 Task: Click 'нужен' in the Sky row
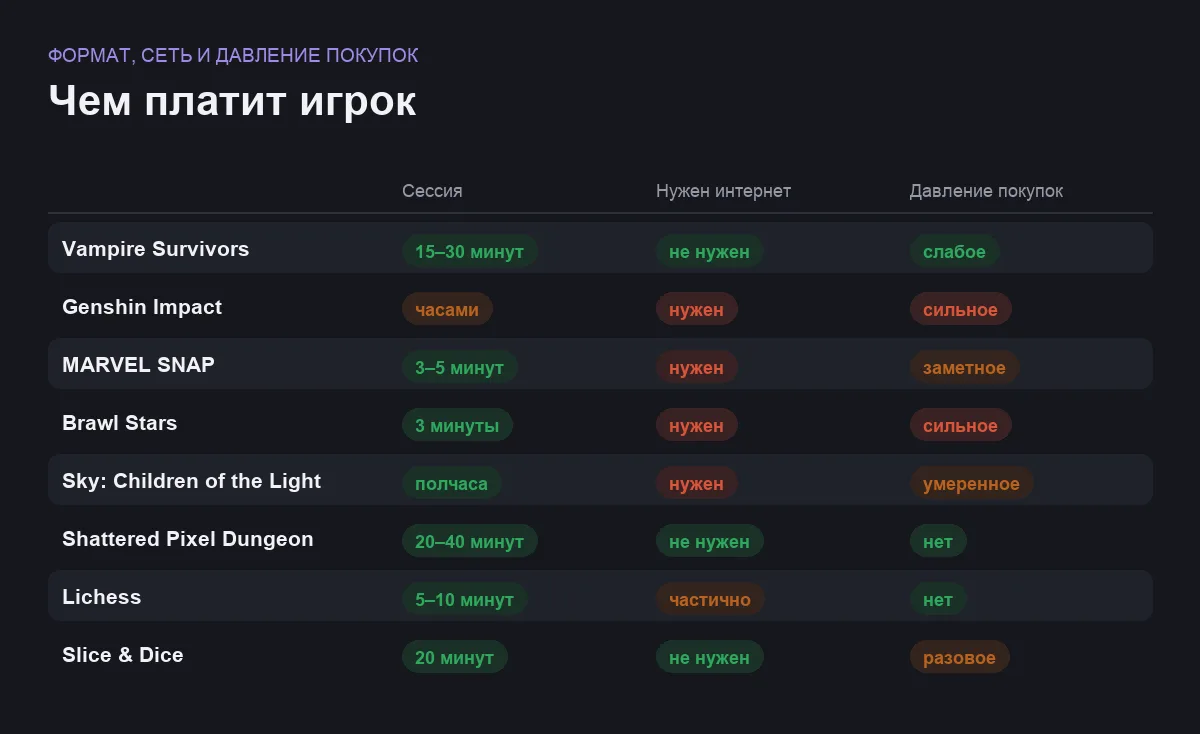[x=697, y=483]
